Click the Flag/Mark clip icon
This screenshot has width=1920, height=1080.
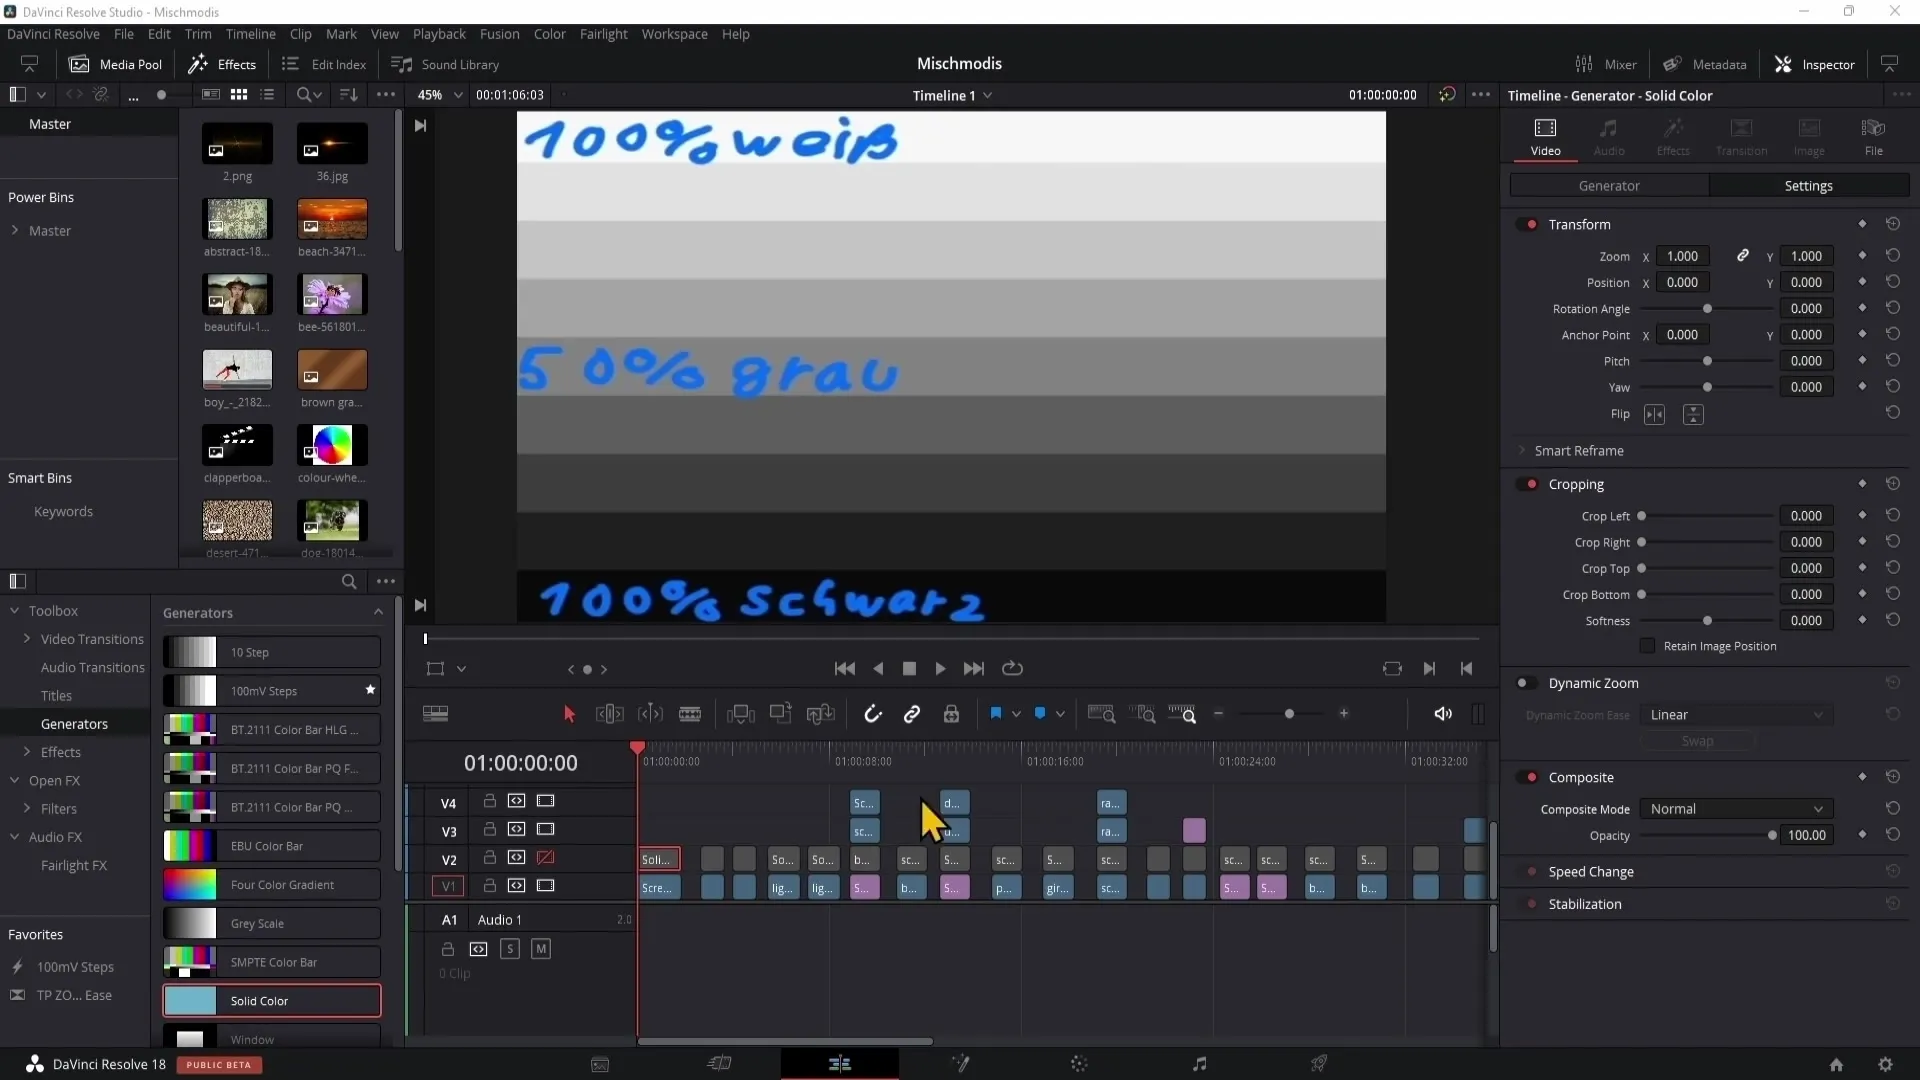(996, 713)
